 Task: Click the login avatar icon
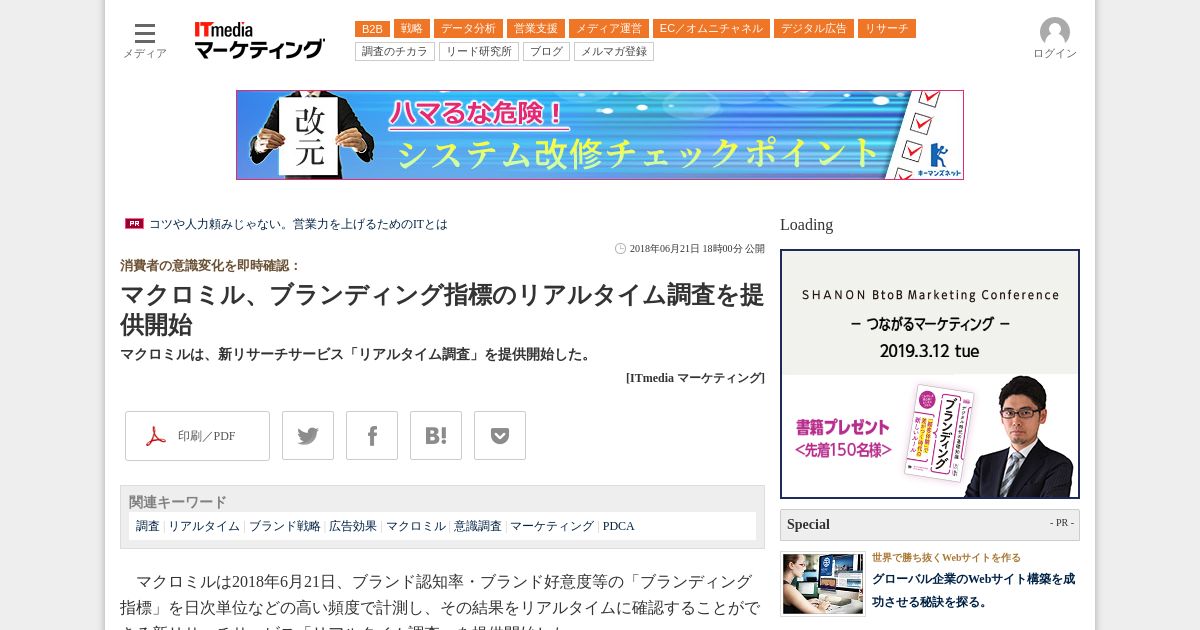1054,32
